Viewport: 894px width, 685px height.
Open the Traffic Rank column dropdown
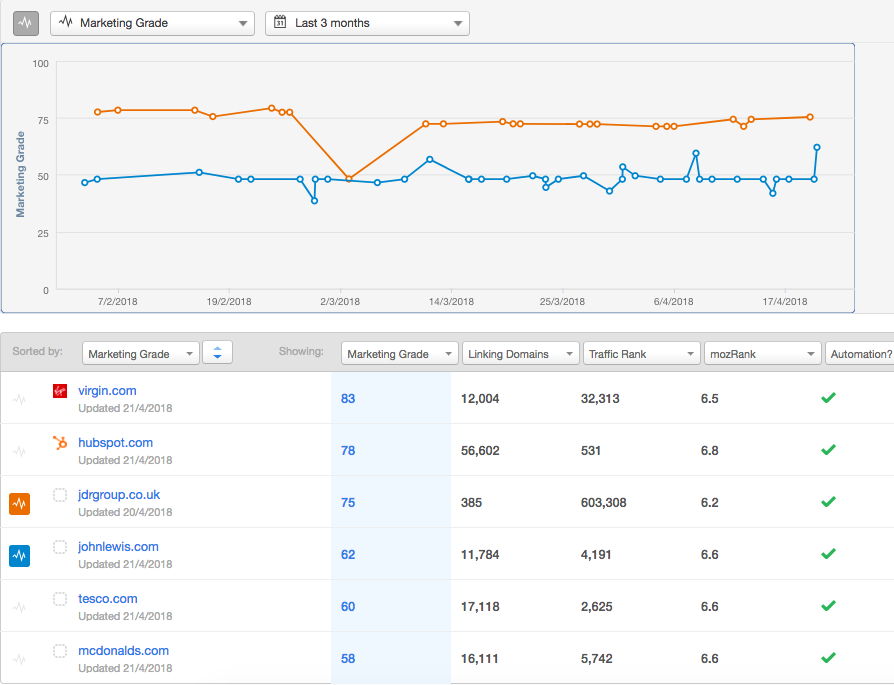[x=641, y=353]
